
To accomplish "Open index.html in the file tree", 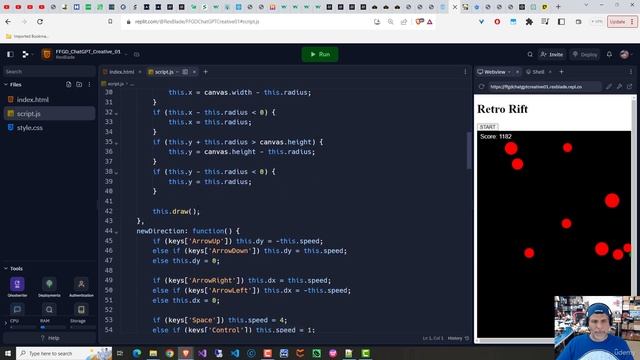I will [49, 100].
